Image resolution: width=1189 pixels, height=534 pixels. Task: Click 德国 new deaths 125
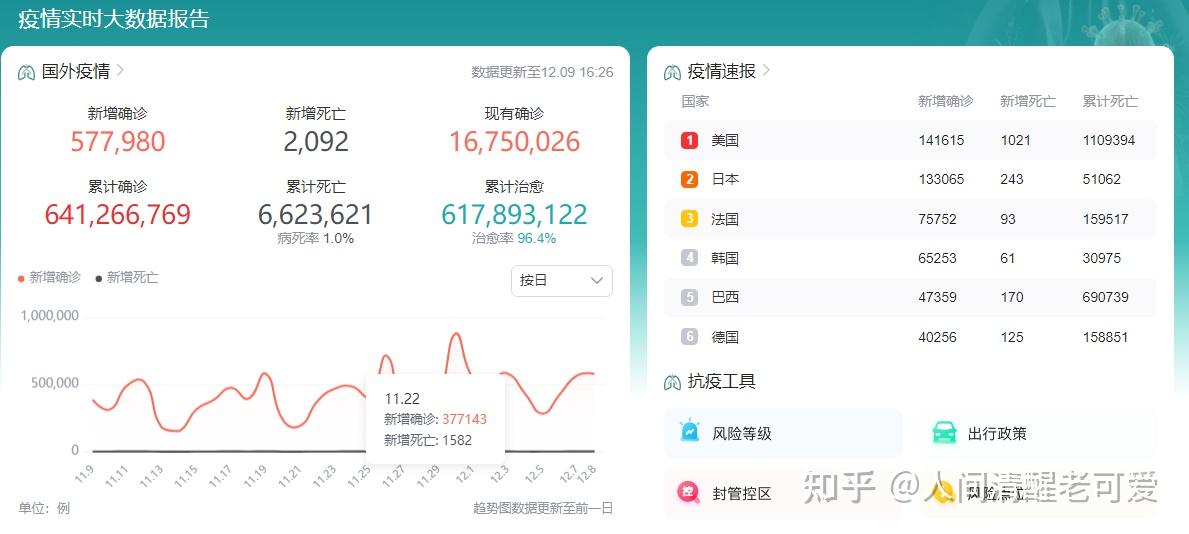click(x=1012, y=337)
